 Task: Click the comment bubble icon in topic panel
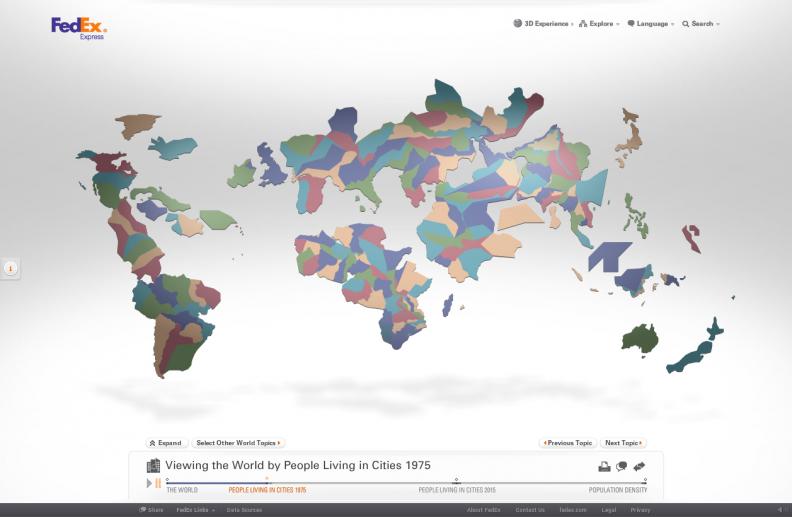tap(621, 466)
